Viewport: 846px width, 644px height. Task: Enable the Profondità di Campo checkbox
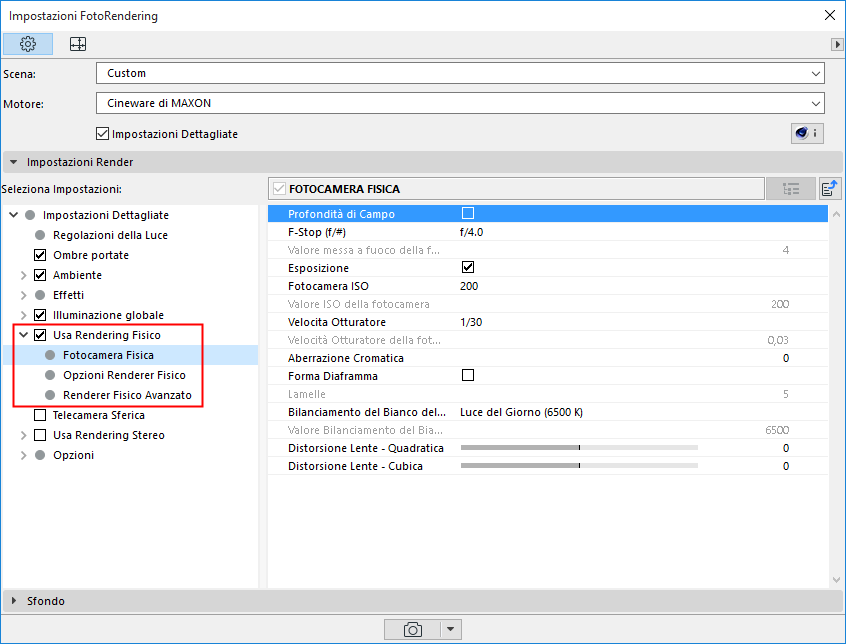[x=468, y=214]
